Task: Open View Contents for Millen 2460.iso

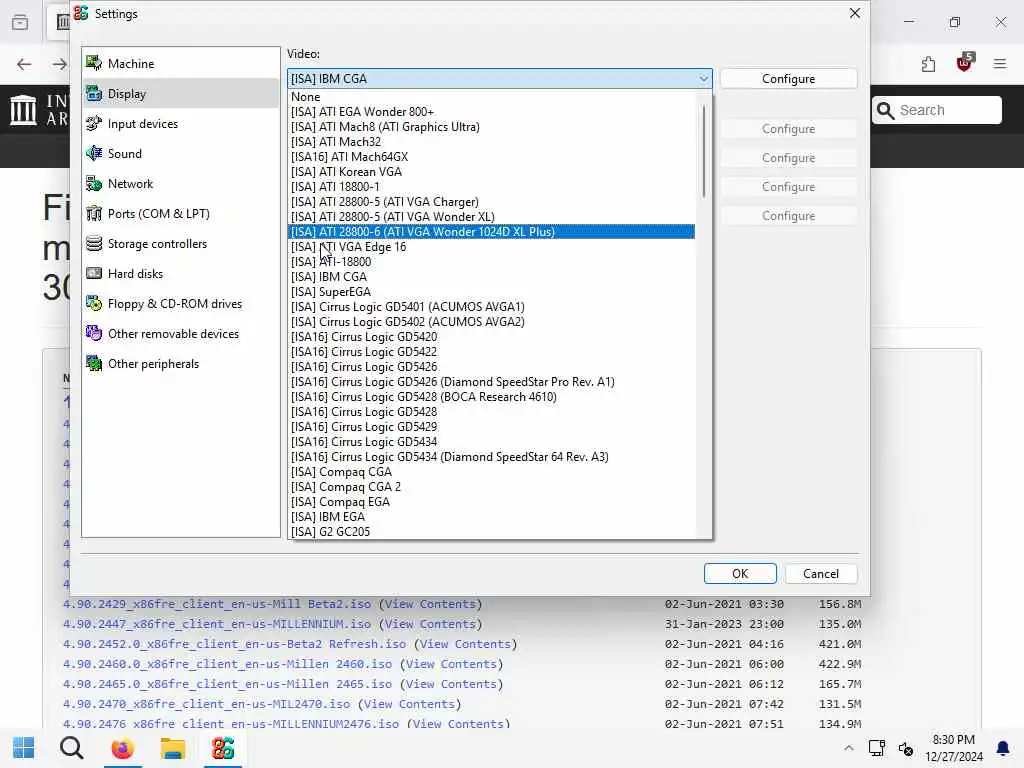Action: (451, 664)
